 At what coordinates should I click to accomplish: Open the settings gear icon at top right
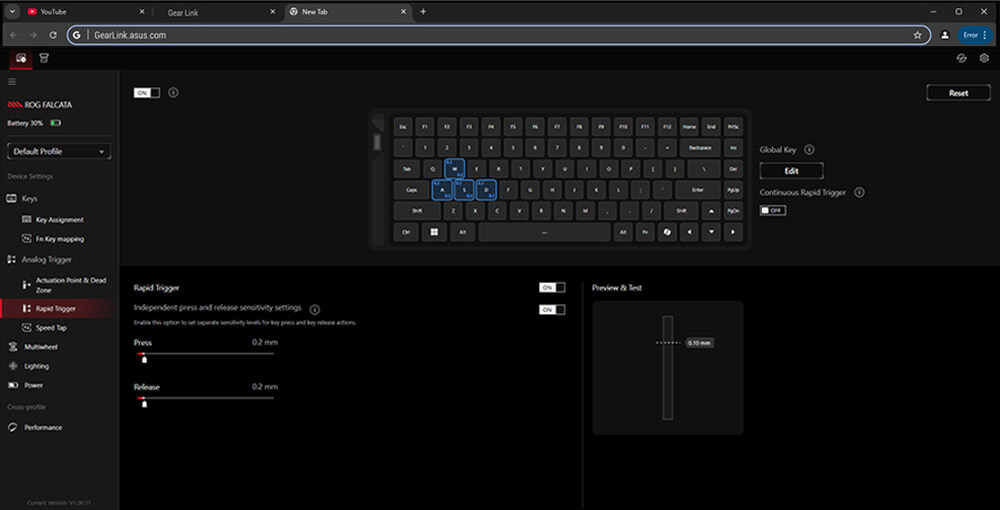coord(984,59)
